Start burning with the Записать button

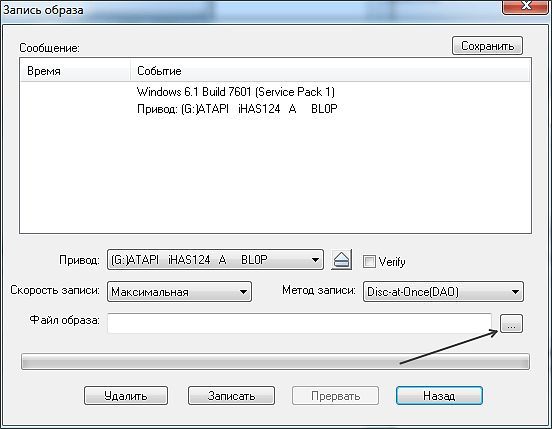tap(231, 396)
